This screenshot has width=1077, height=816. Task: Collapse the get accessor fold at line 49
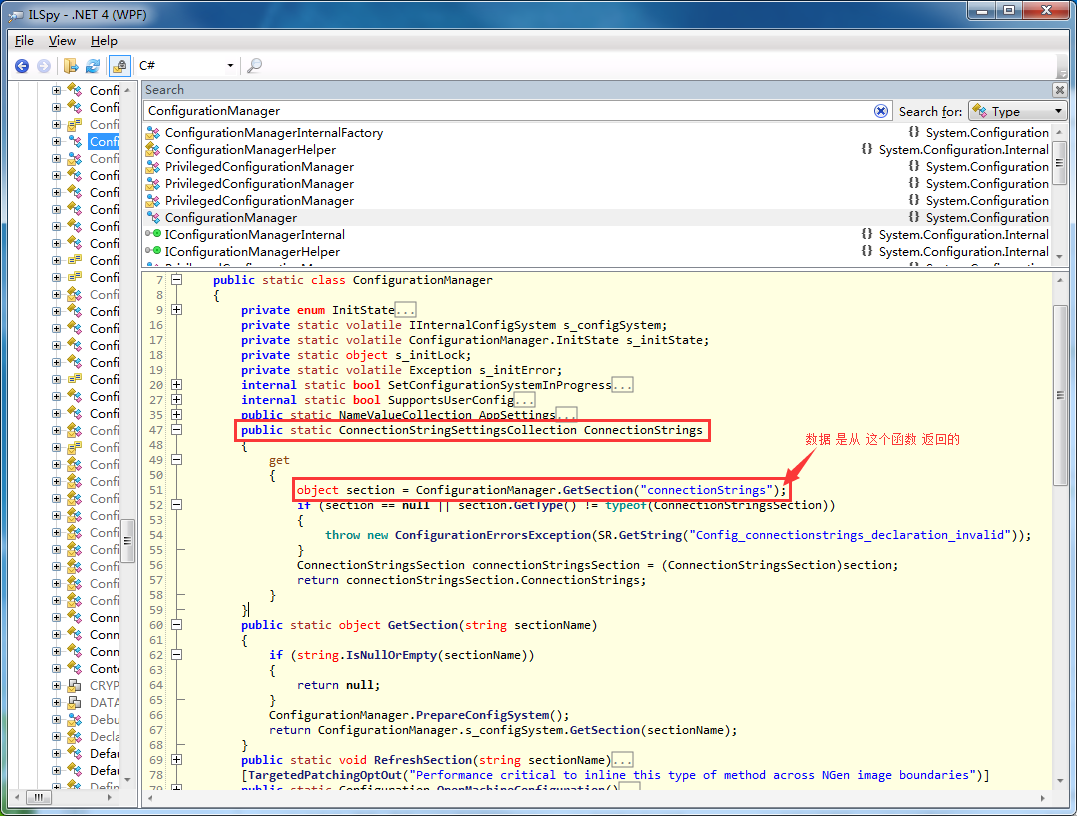(x=177, y=460)
